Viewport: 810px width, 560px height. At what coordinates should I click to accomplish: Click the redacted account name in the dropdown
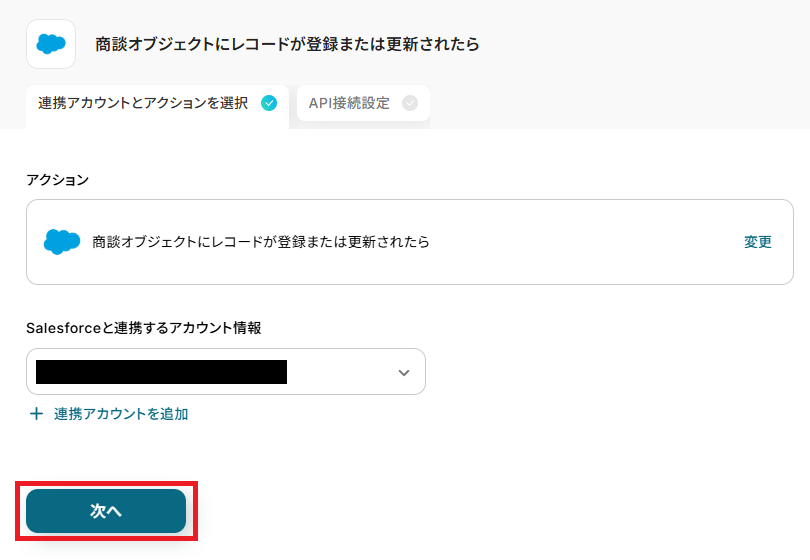click(x=161, y=372)
